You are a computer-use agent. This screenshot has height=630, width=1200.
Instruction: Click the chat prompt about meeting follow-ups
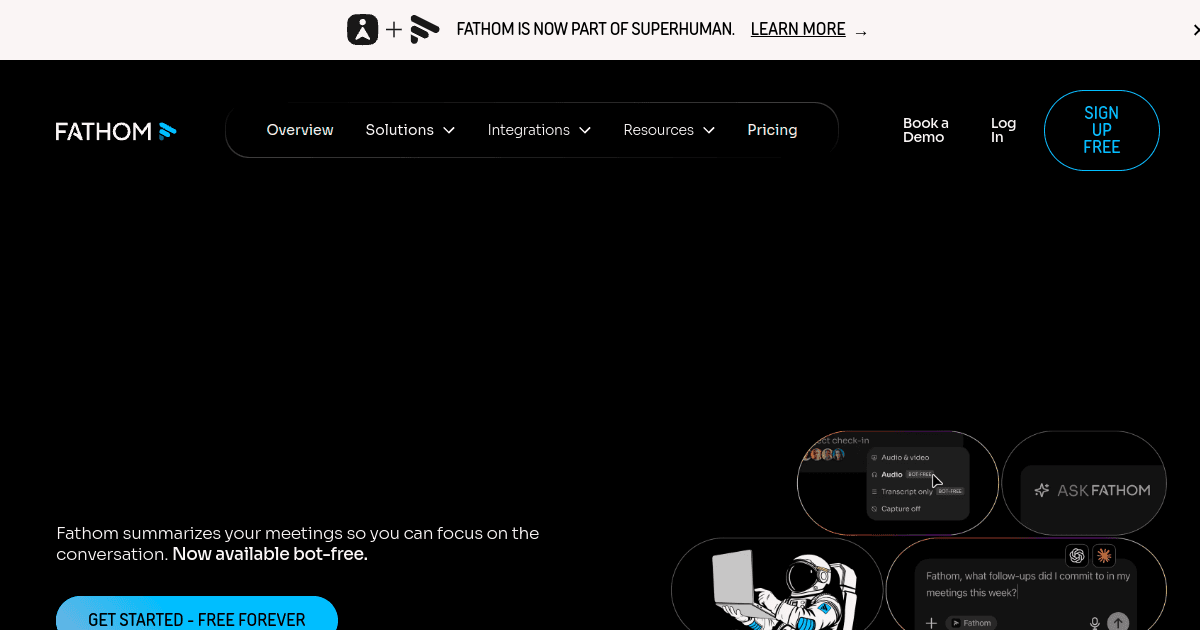pyautogui.click(x=1028, y=584)
